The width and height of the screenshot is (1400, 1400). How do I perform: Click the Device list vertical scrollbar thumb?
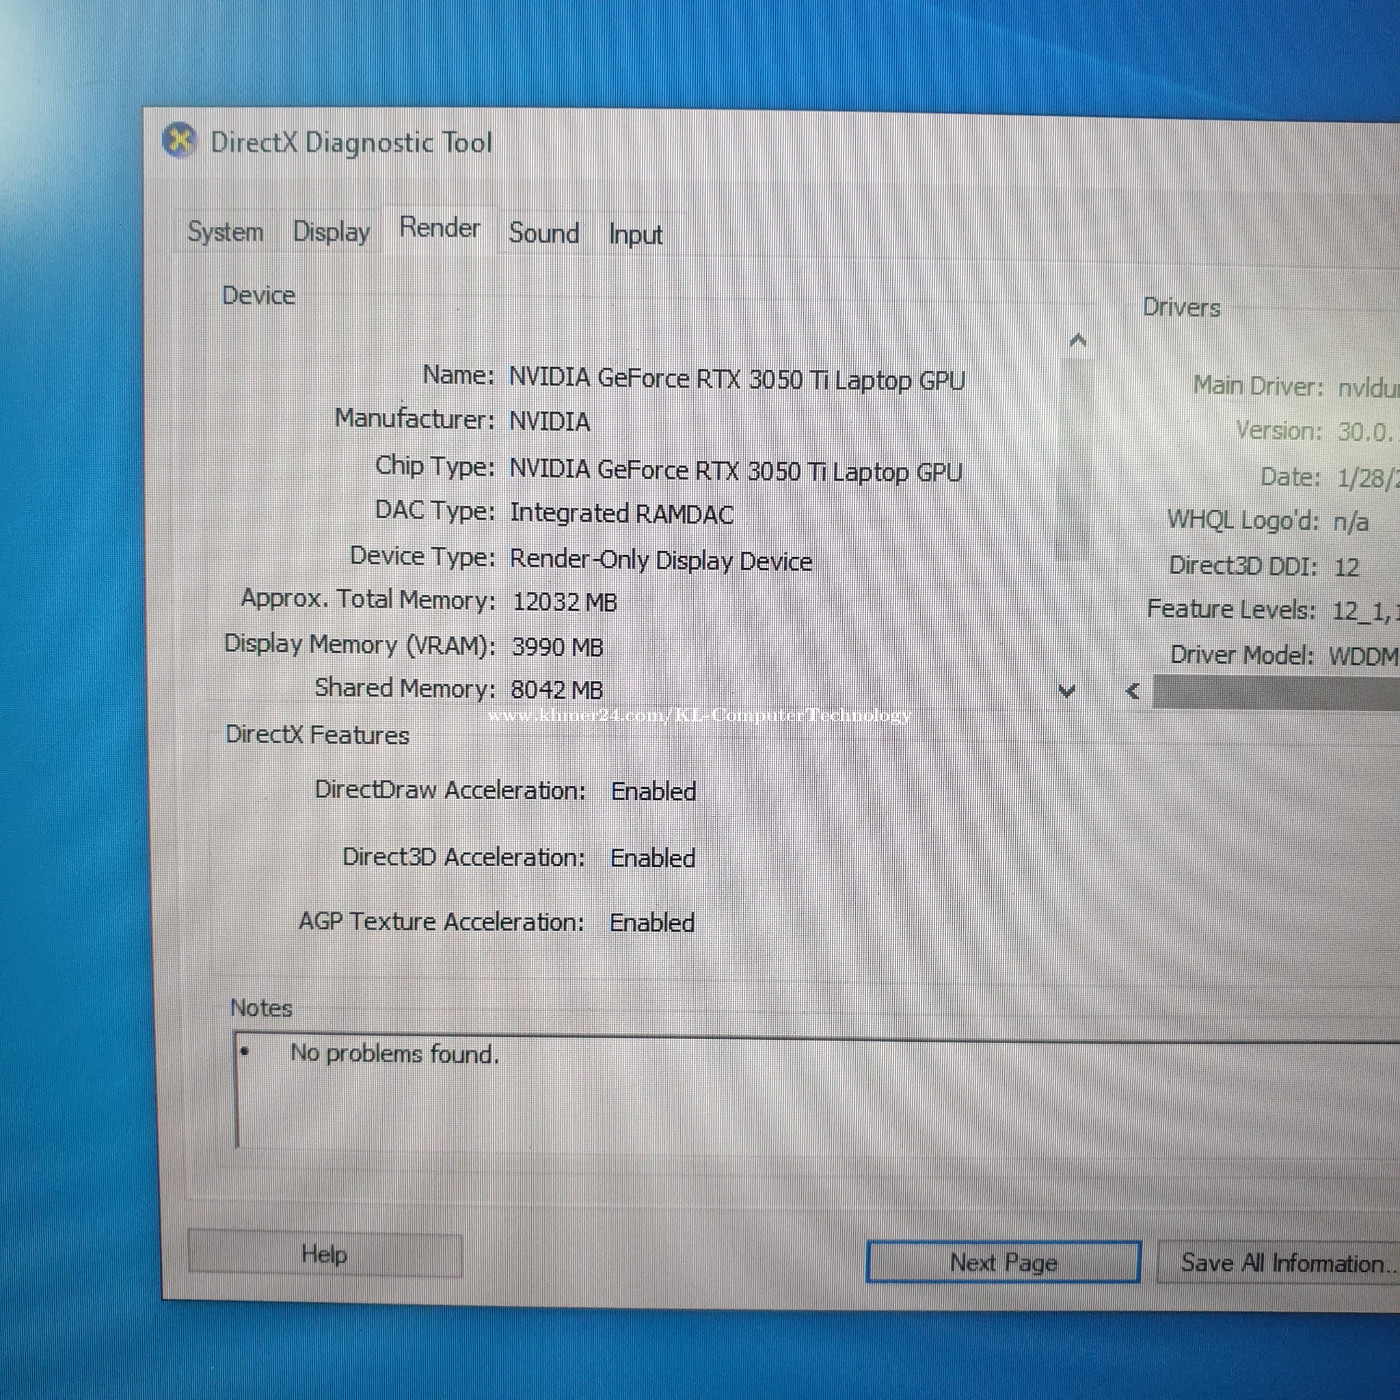pos(1074,458)
